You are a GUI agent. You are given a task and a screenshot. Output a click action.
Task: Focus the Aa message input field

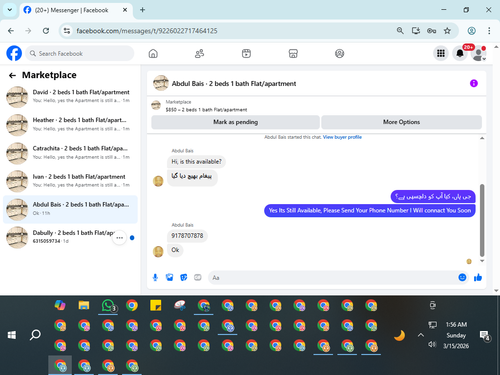[x=333, y=277]
